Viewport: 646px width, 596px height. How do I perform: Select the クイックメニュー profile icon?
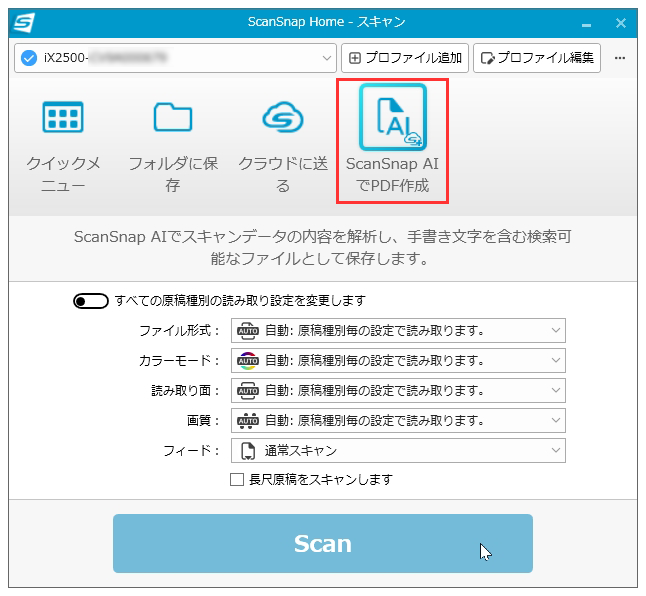click(x=63, y=117)
